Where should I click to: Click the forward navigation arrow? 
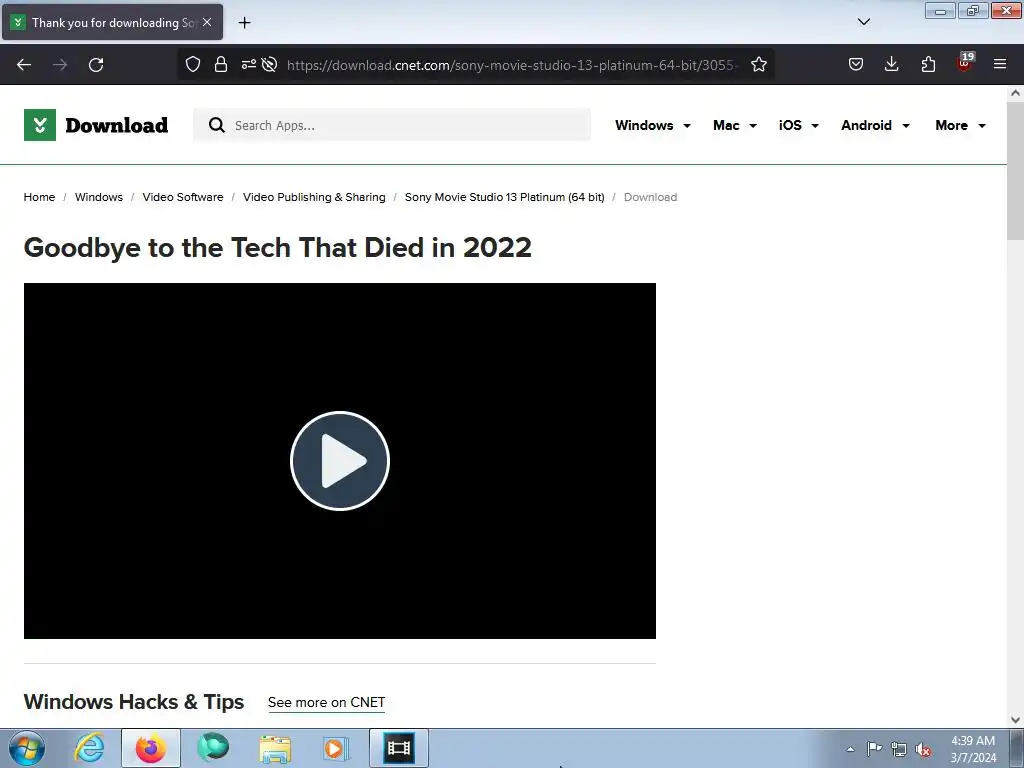pyautogui.click(x=60, y=65)
